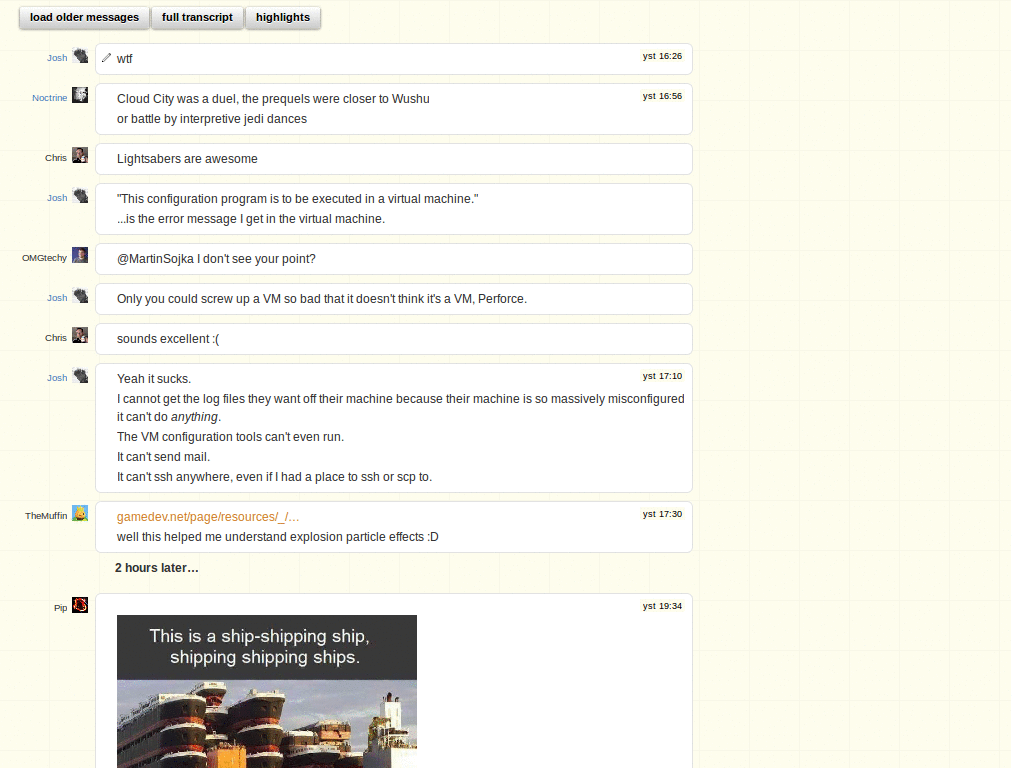Click 'The VM configuration tools can't even run.'

230,437
